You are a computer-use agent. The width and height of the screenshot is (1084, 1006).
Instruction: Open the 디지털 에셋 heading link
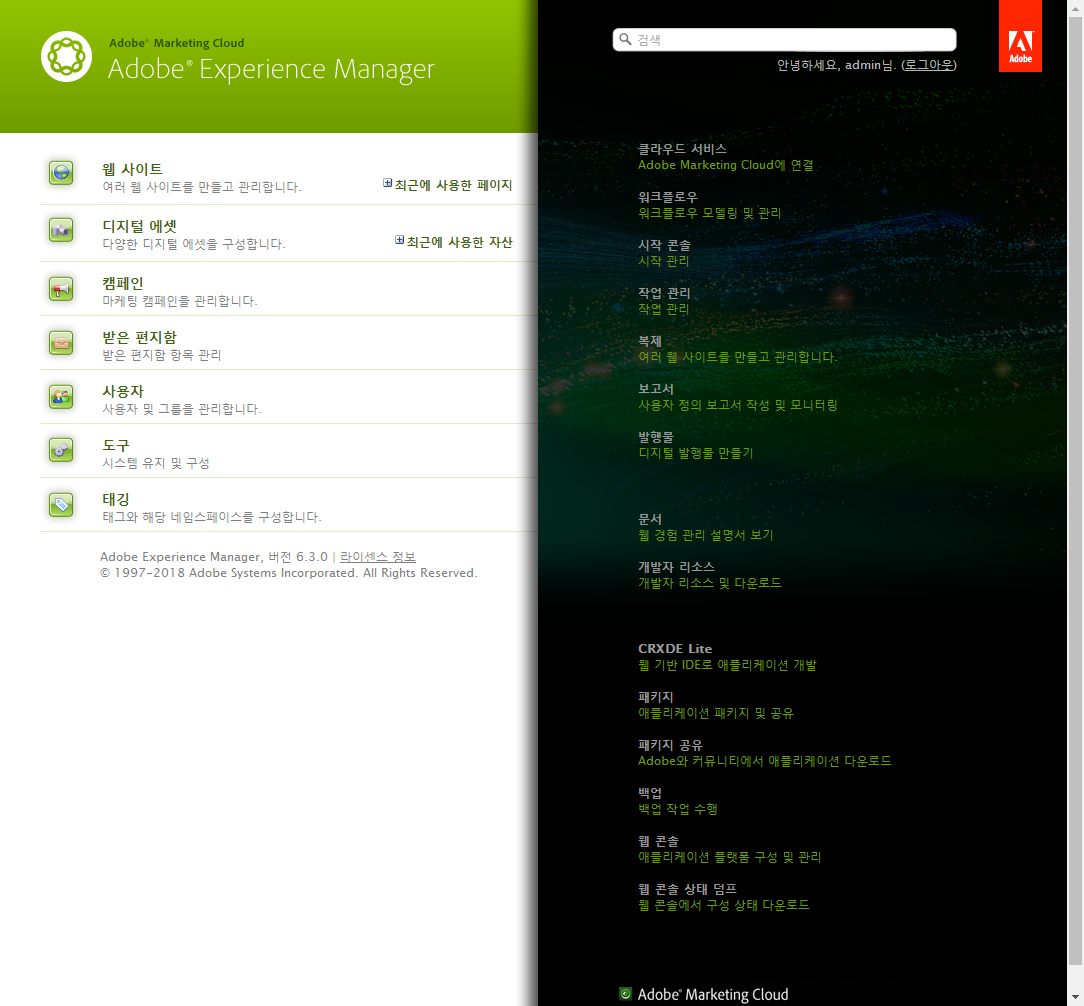(140, 226)
